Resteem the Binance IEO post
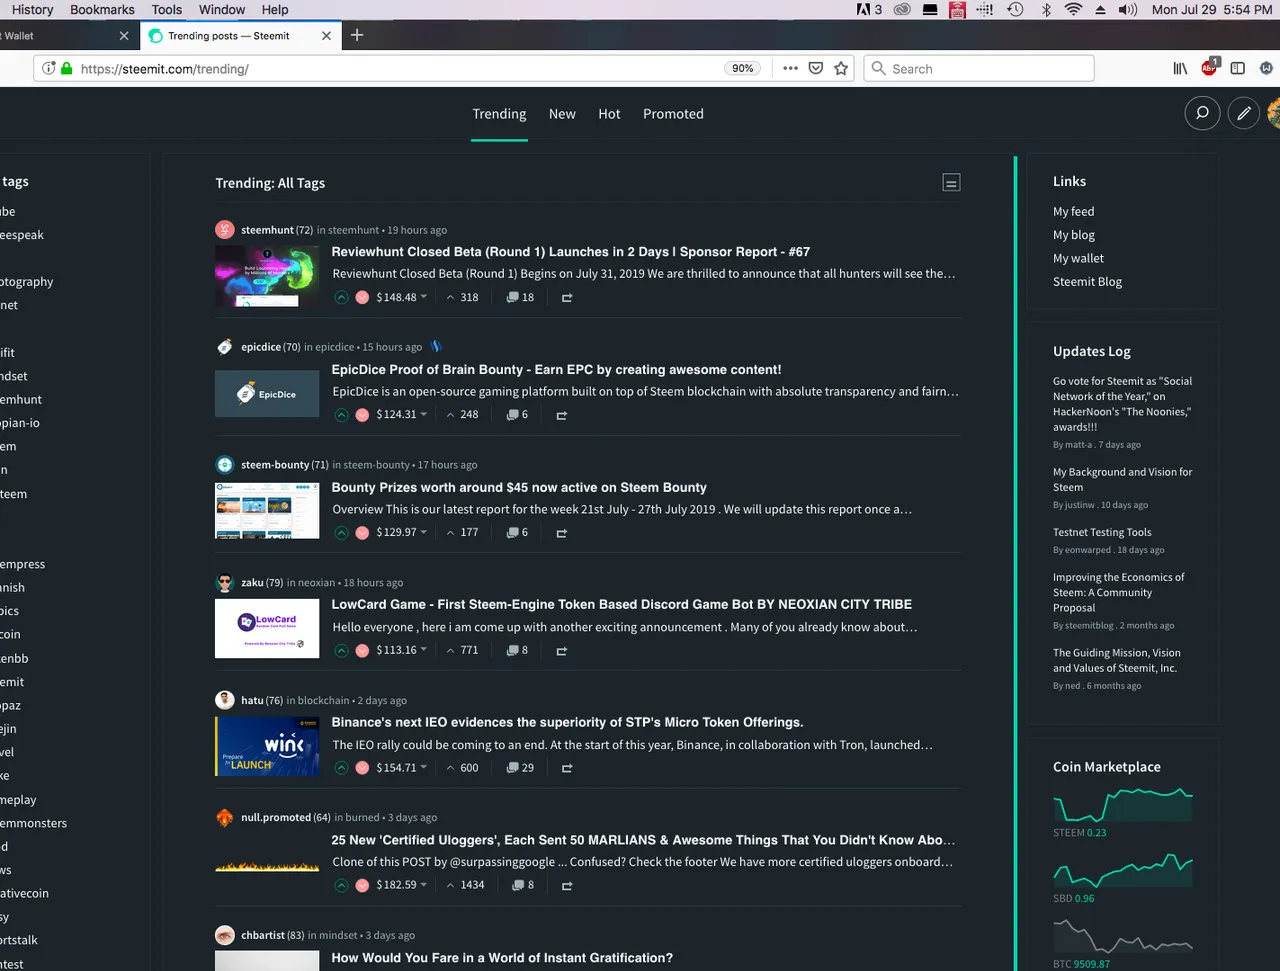The image size is (1280, 971). [567, 768]
